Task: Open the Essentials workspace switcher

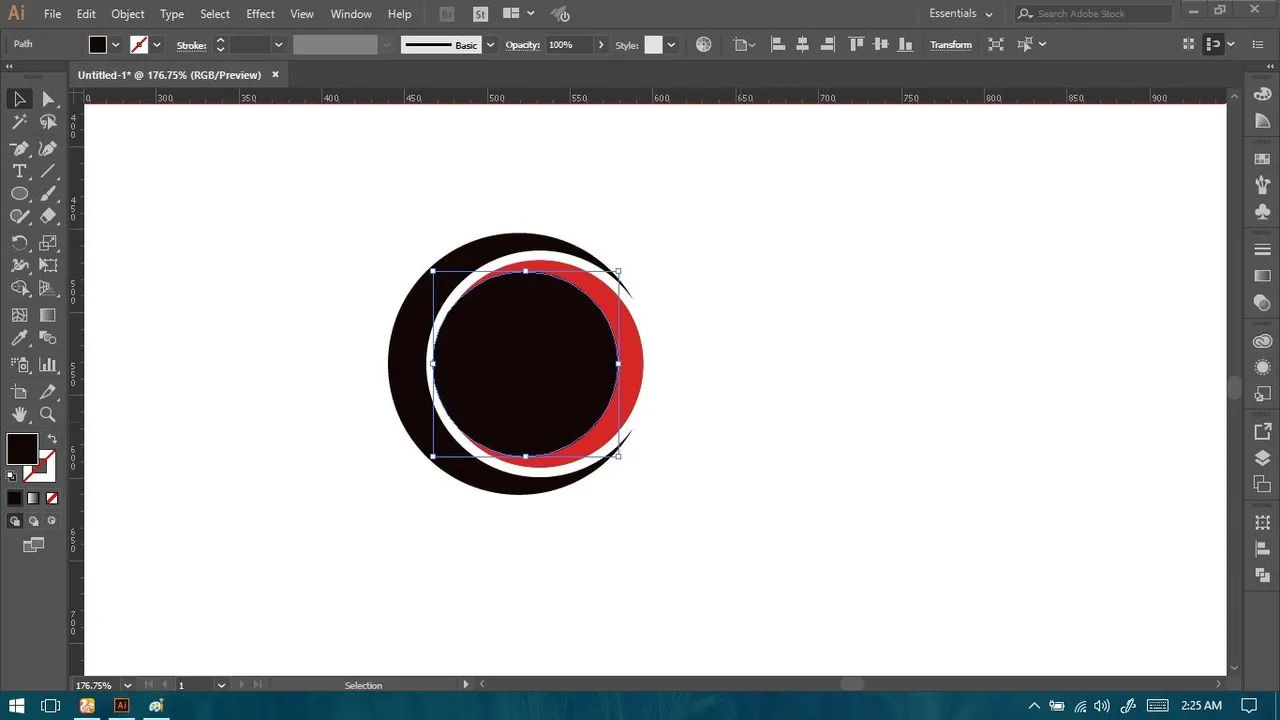Action: pos(961,14)
